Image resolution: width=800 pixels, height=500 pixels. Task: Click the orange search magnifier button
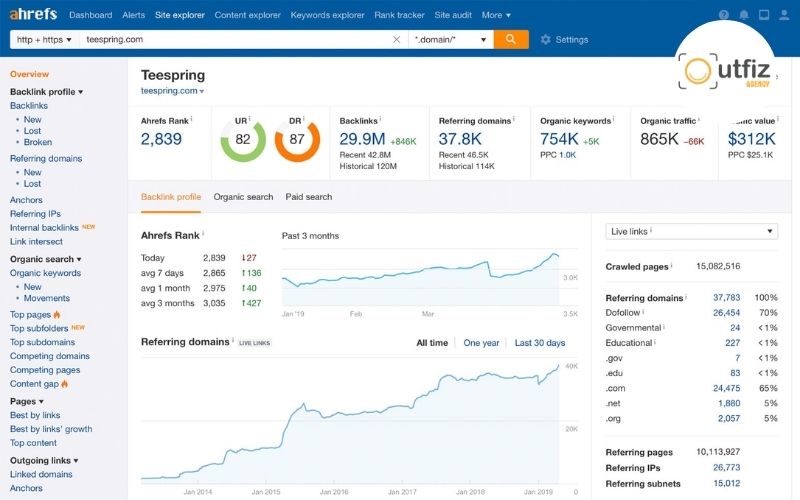[x=511, y=39]
